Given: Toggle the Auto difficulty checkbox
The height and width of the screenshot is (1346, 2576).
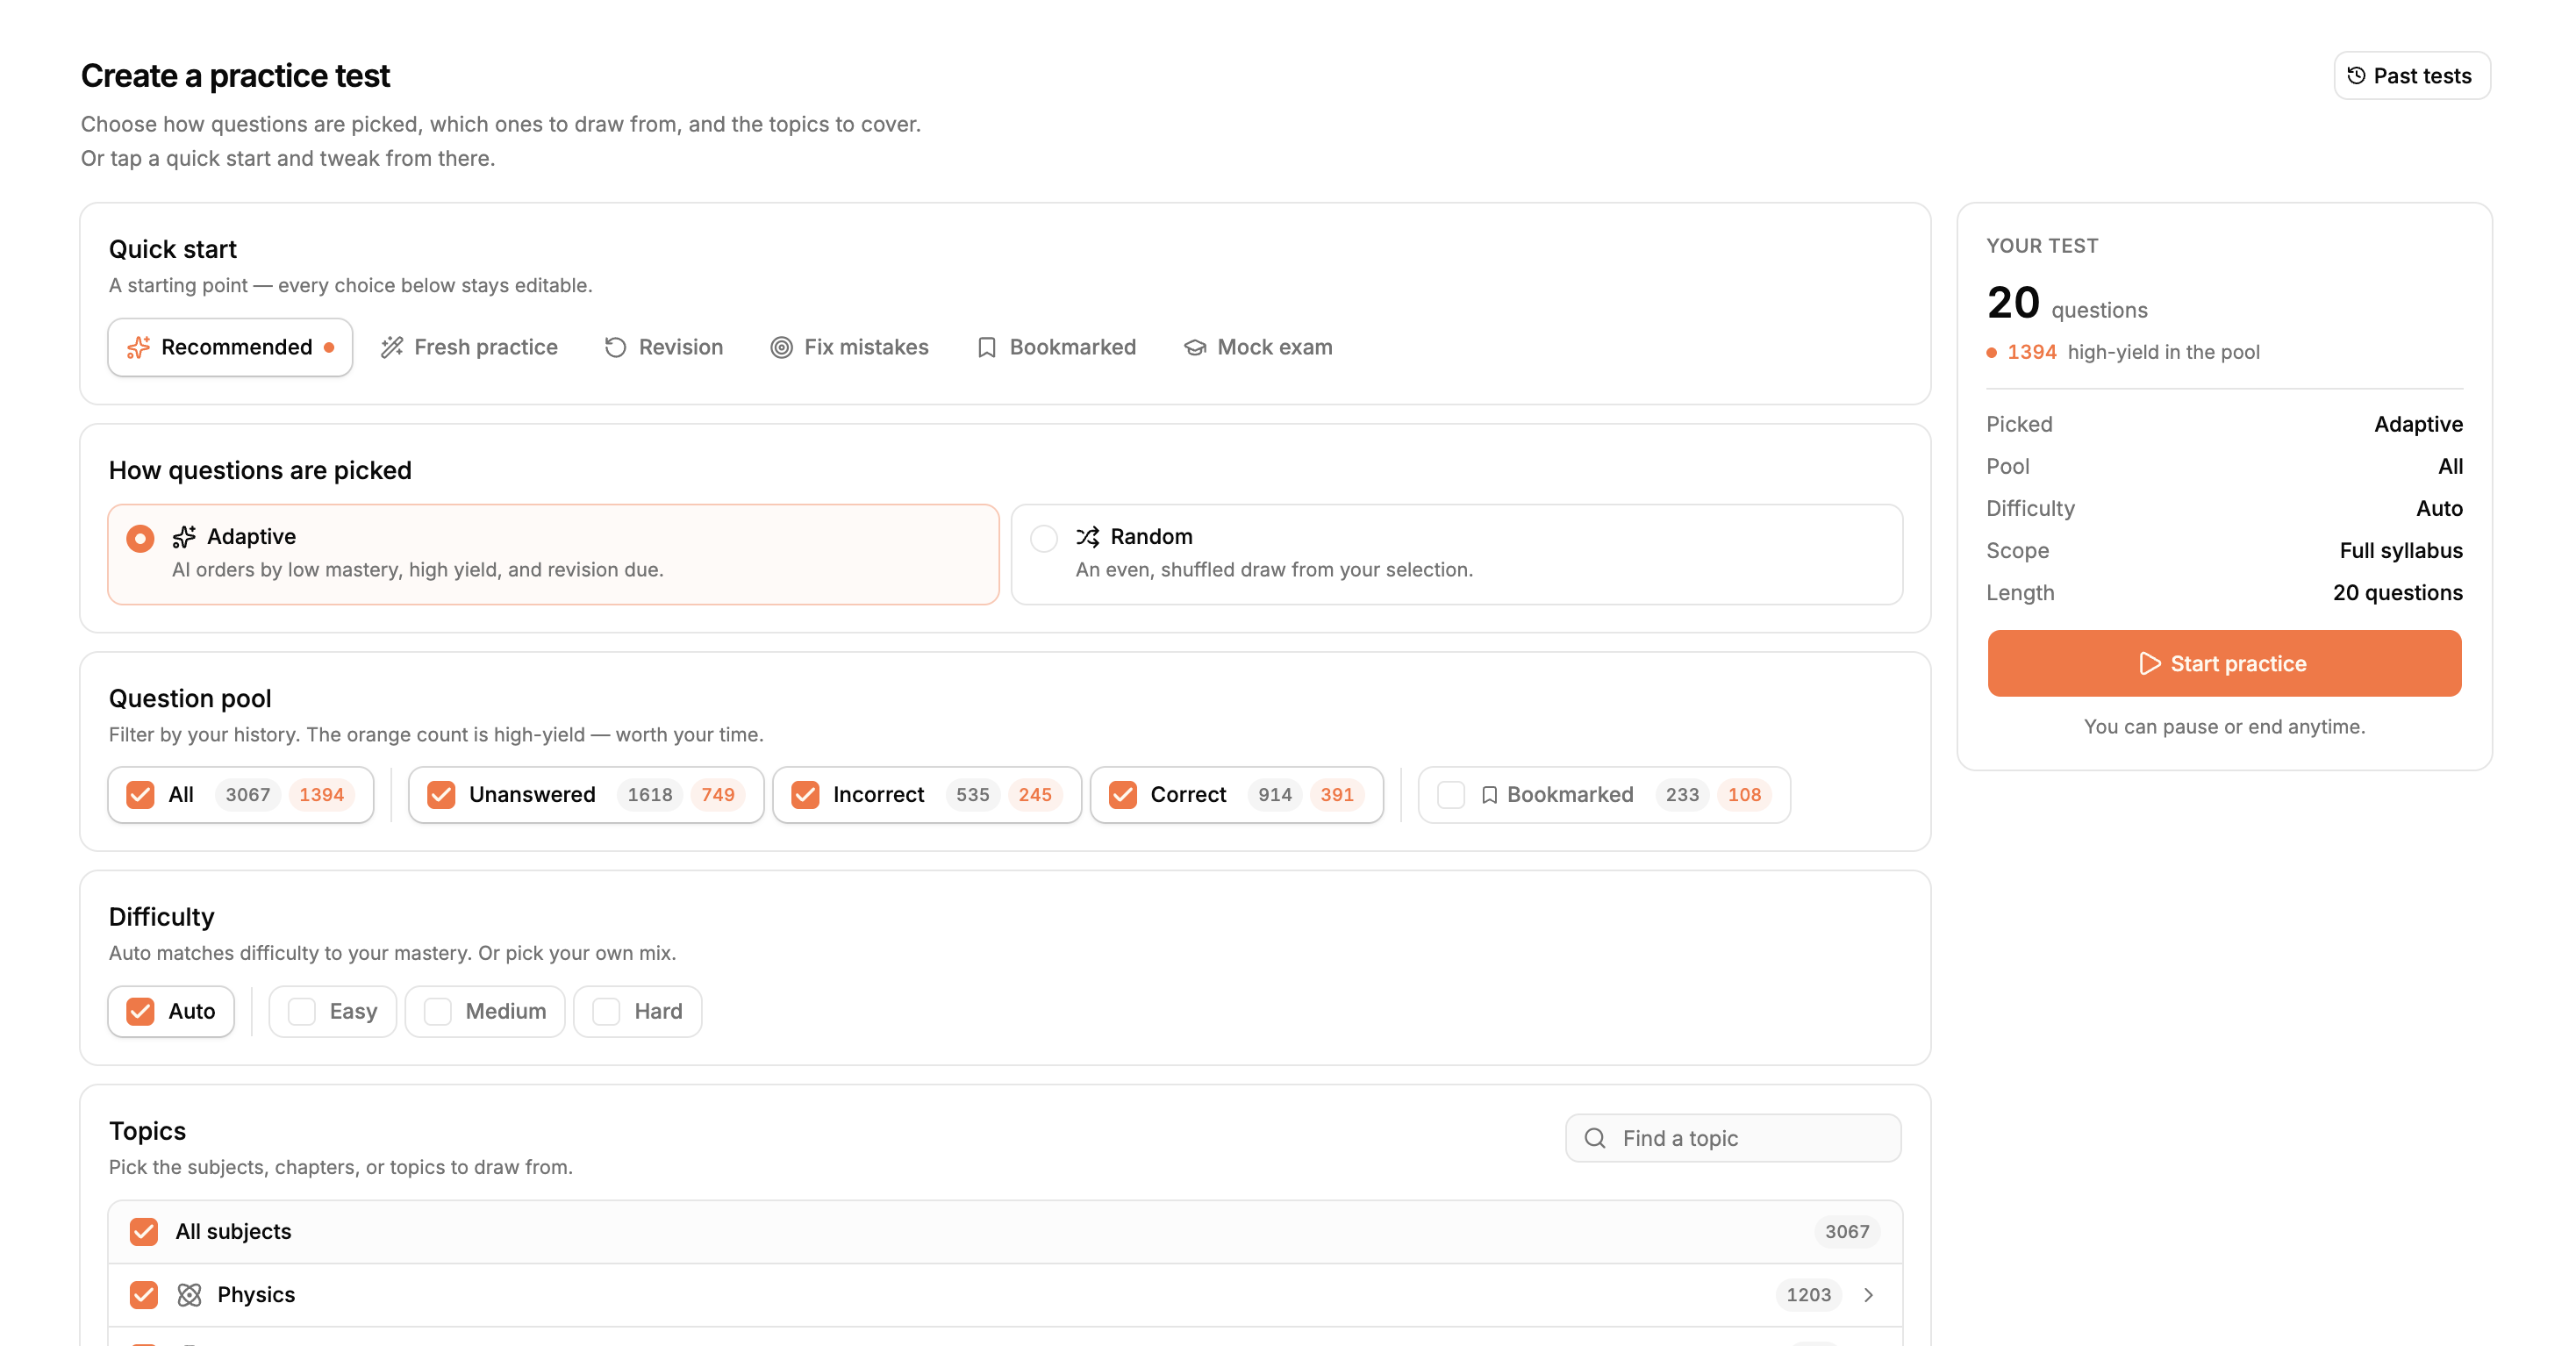Looking at the screenshot, I should point(140,1012).
